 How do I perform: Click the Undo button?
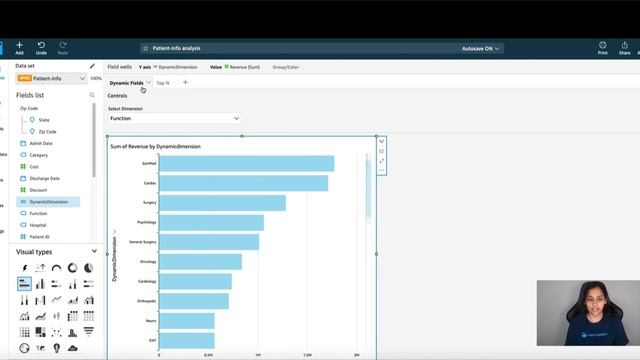click(41, 48)
